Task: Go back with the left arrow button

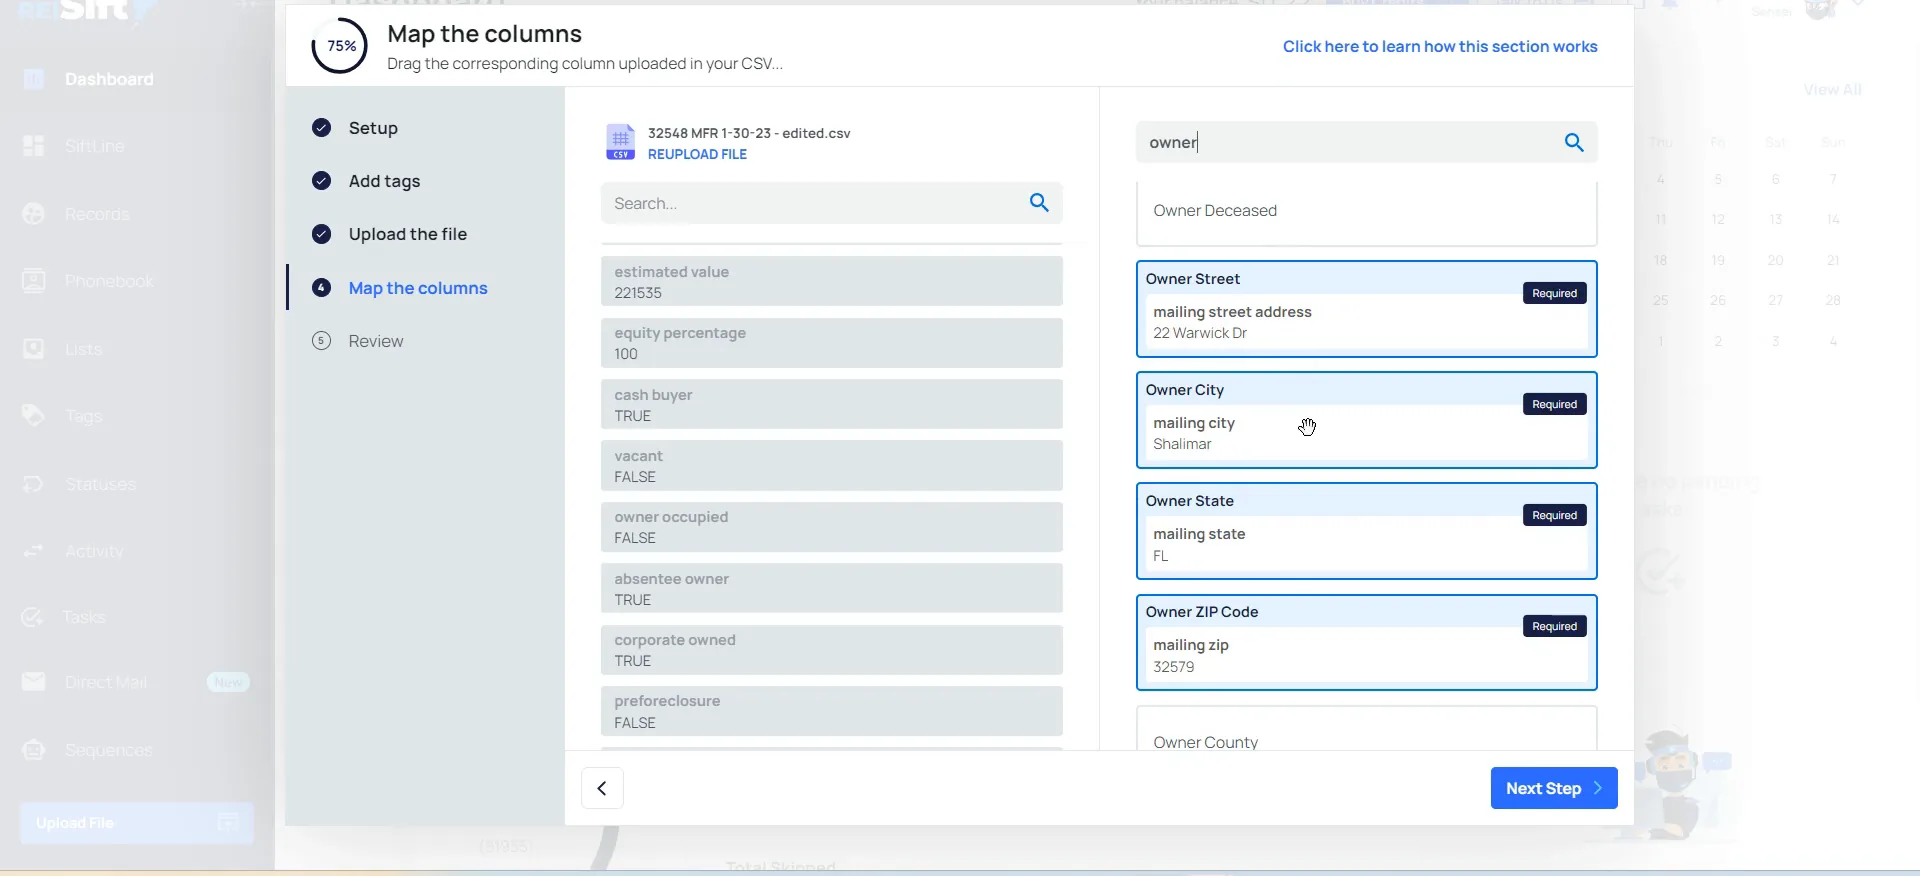Action: click(602, 788)
